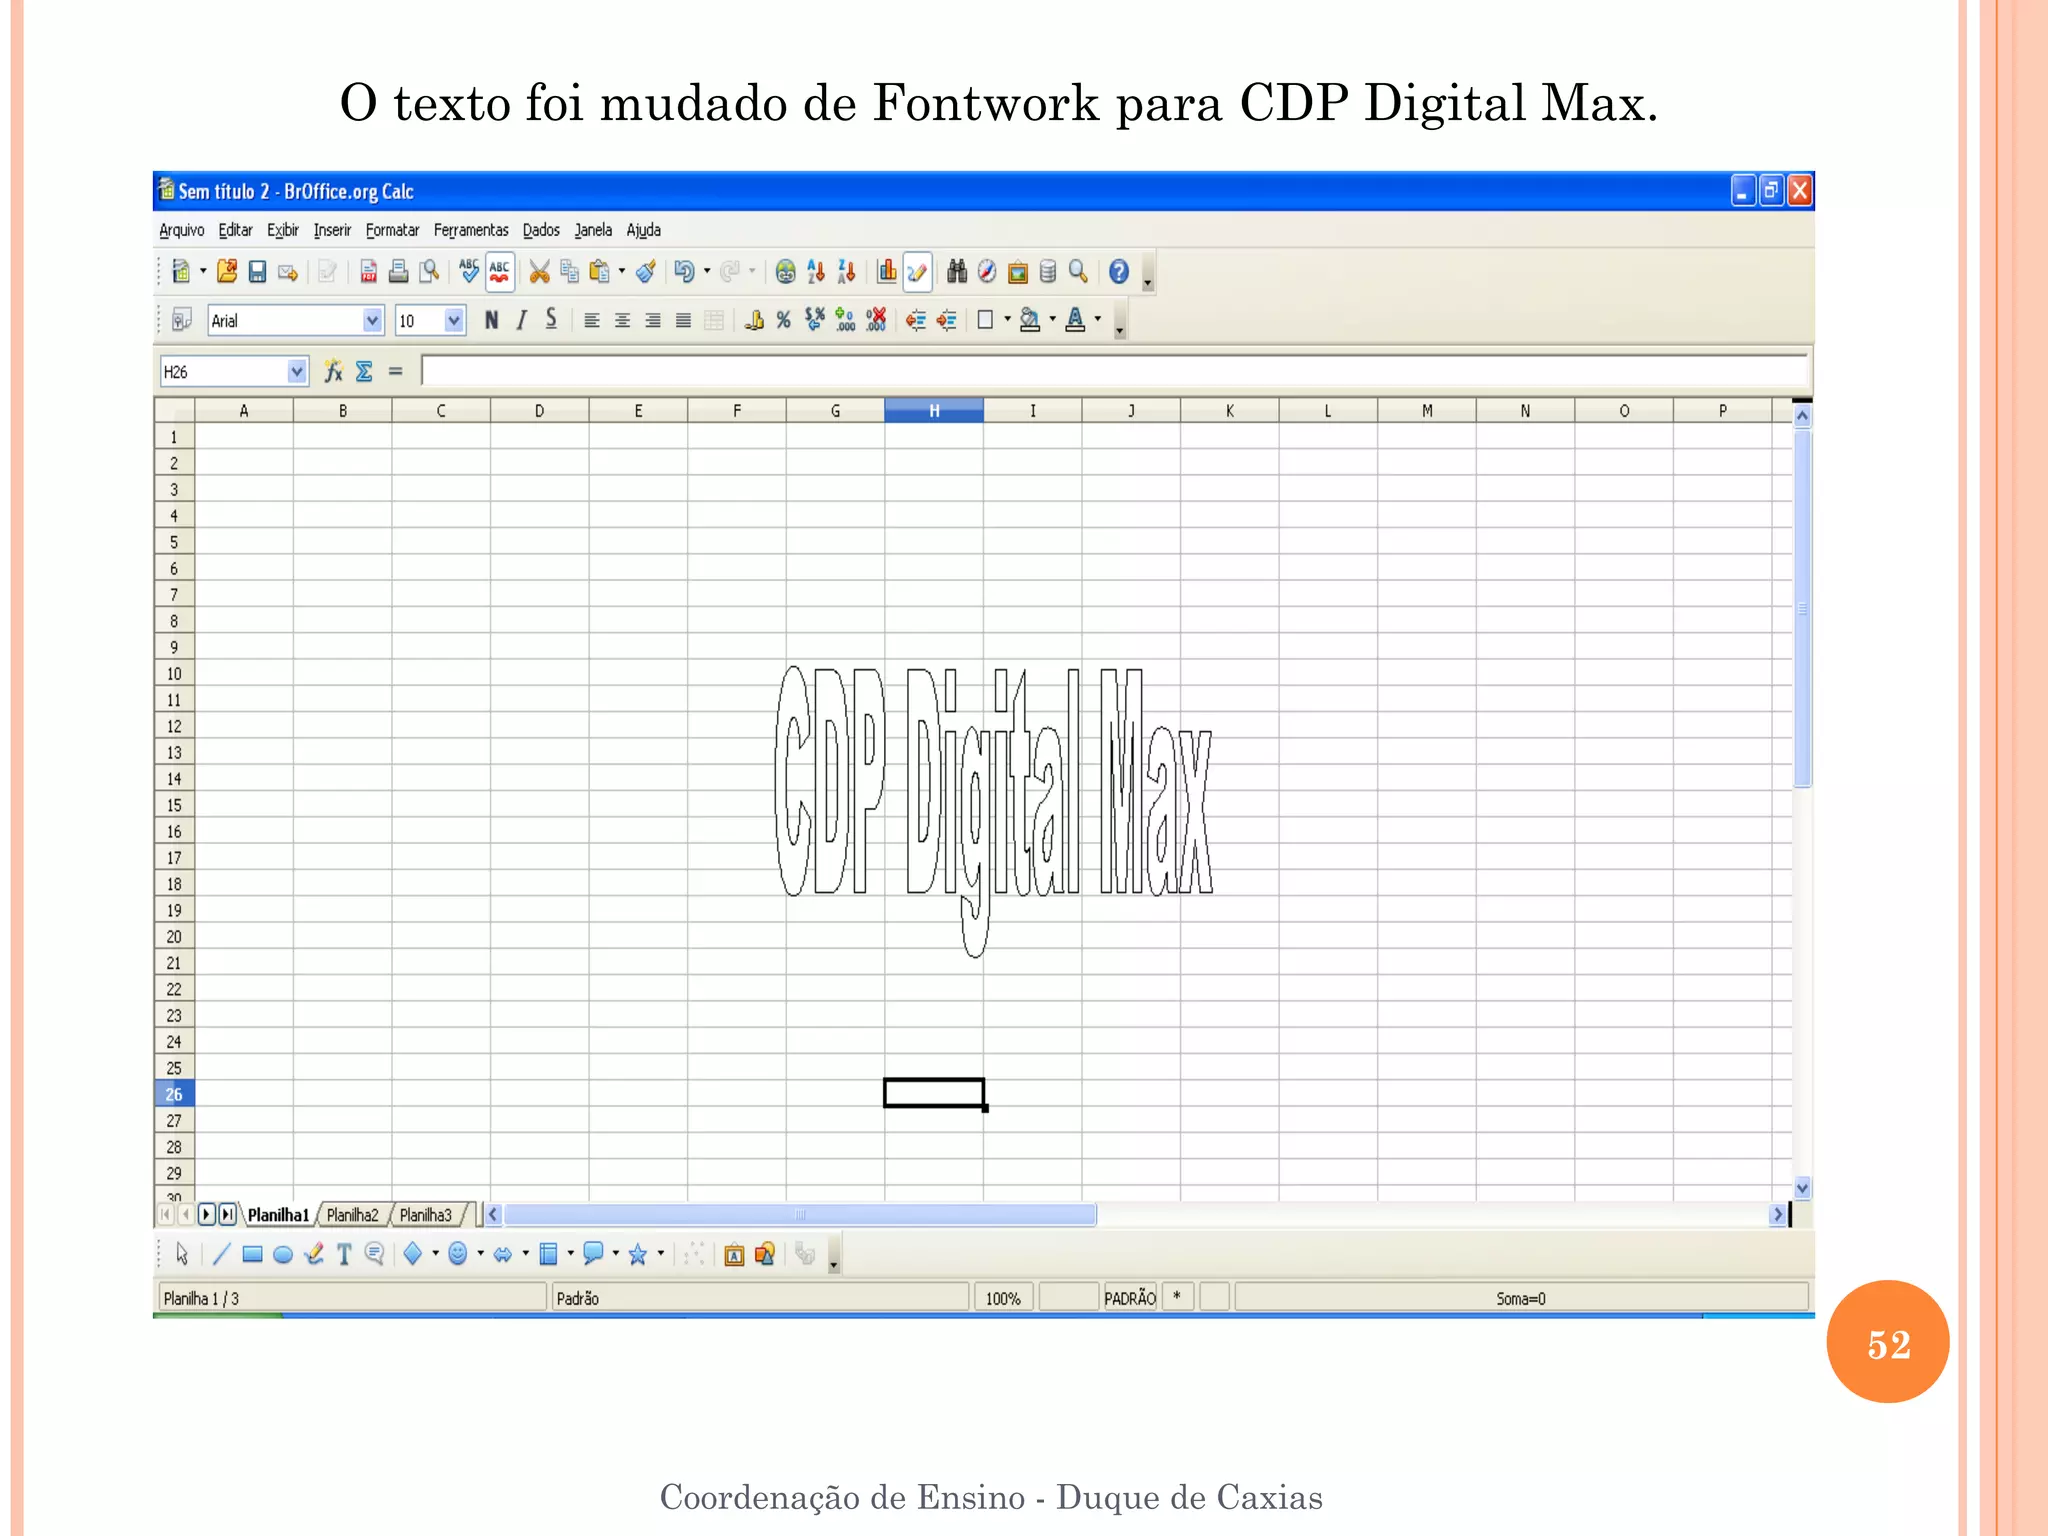This screenshot has width=2048, height=1536.
Task: Expand the Stars shapes dropdown arrow
Action: pyautogui.click(x=661, y=1254)
